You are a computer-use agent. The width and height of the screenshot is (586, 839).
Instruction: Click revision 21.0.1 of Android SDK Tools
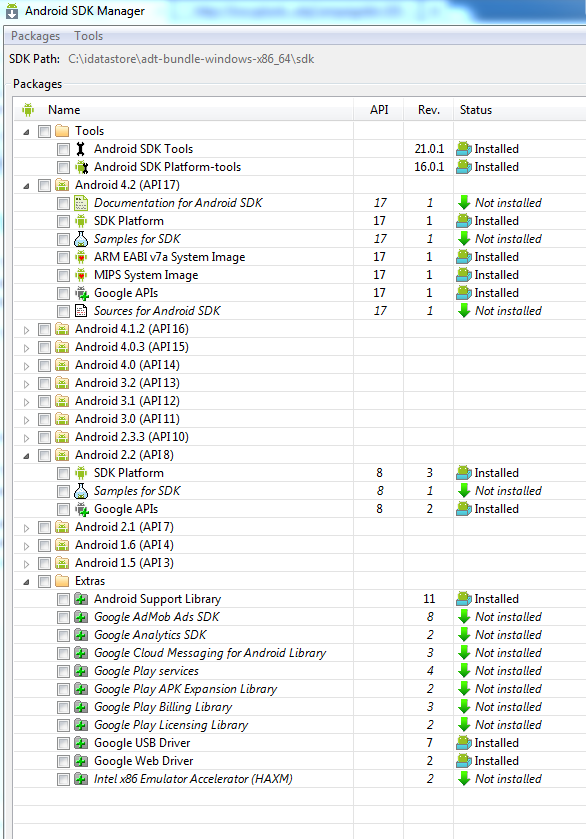click(x=429, y=149)
